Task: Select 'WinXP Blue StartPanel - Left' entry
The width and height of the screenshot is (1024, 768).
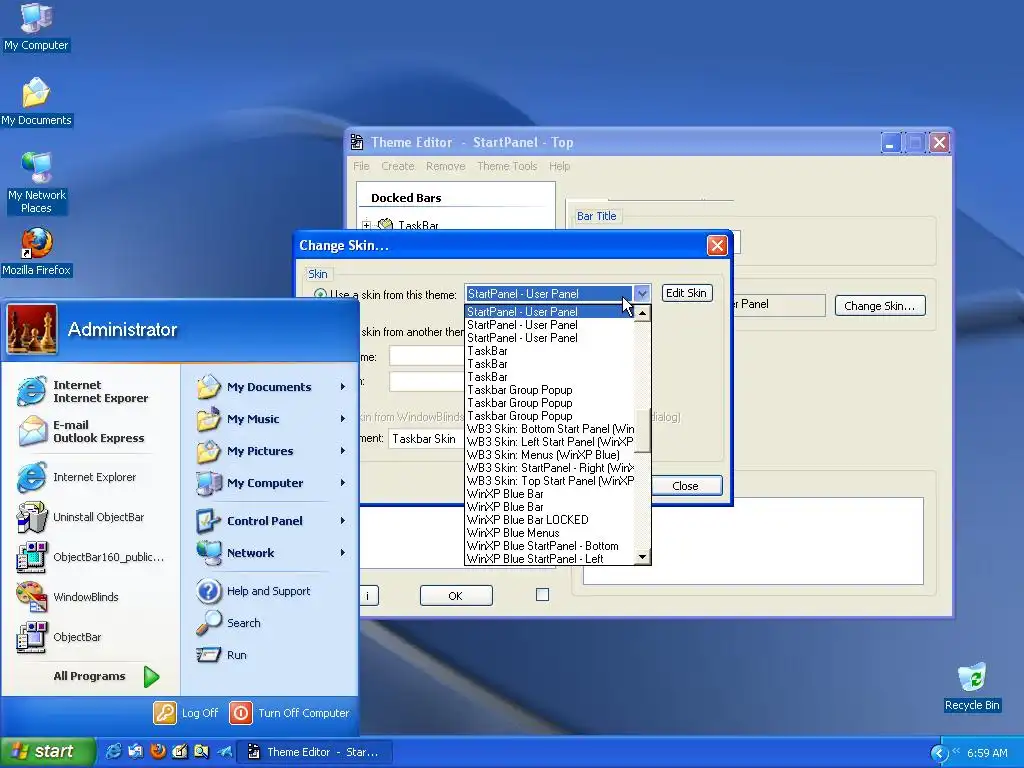Action: pyautogui.click(x=549, y=559)
